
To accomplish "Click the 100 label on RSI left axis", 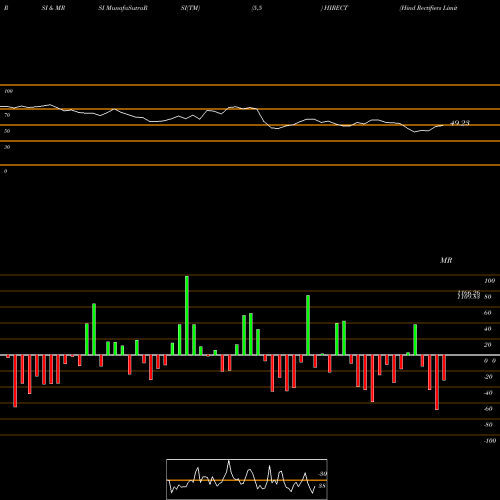I will pyautogui.click(x=8, y=91).
